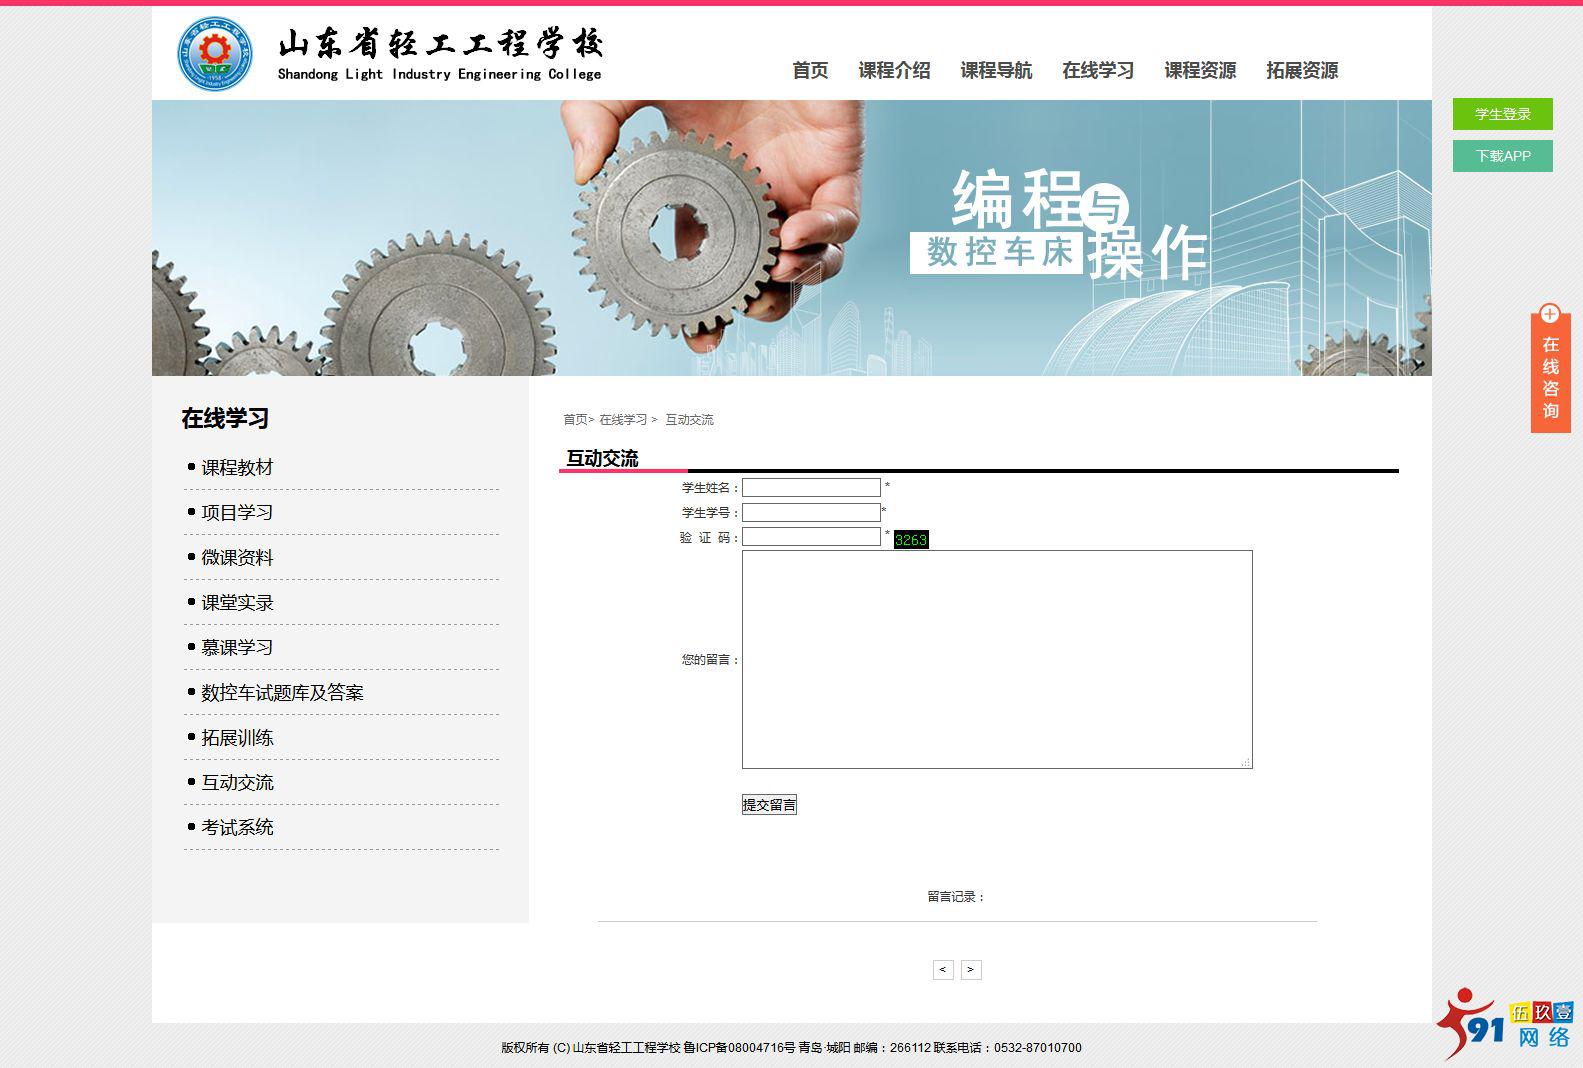The width and height of the screenshot is (1583, 1068).
Task: Open the 在线咨询 floating side widget
Action: click(1550, 372)
